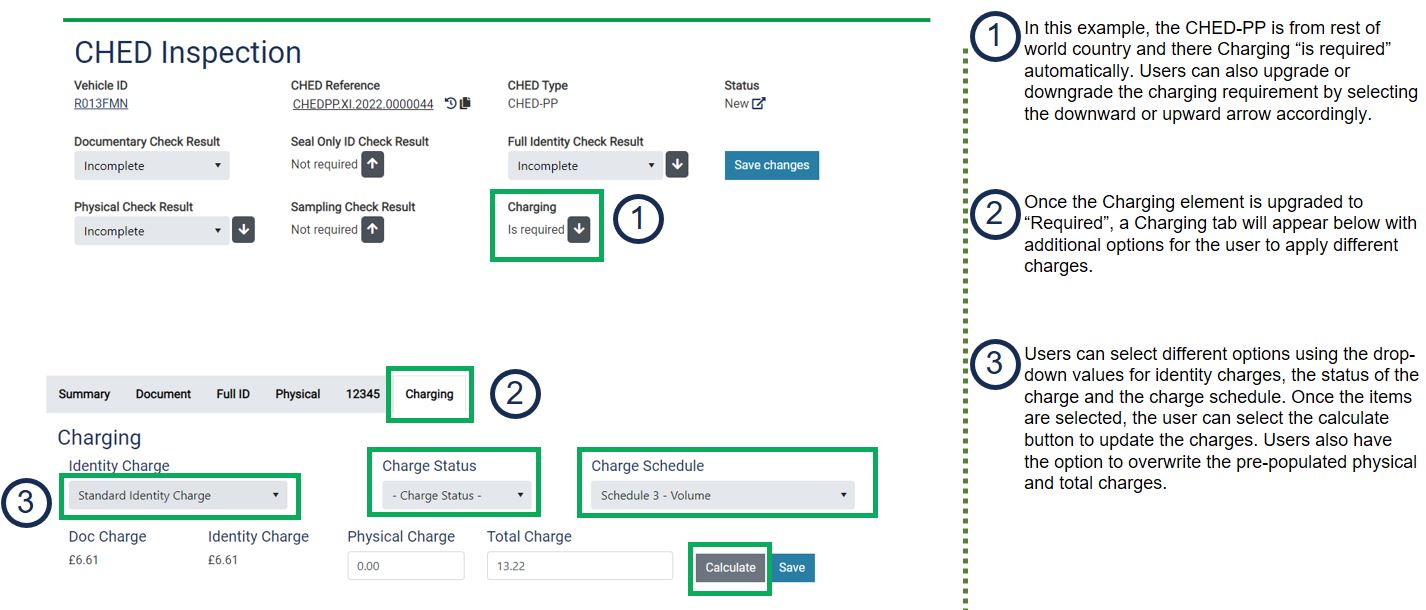Click the copy CHED Reference icon
The height and width of the screenshot is (610, 1426).
click(465, 103)
